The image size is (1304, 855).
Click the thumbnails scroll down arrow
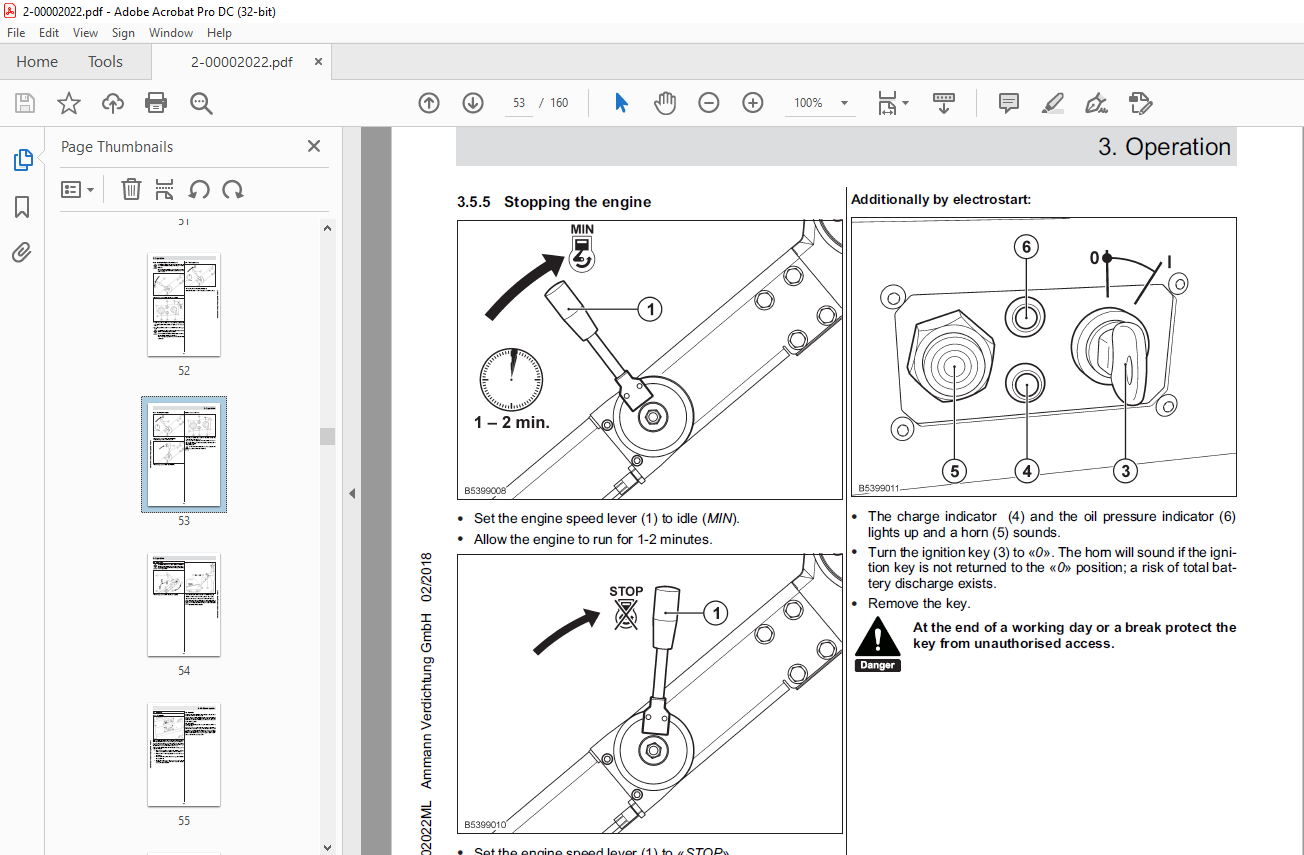327,847
